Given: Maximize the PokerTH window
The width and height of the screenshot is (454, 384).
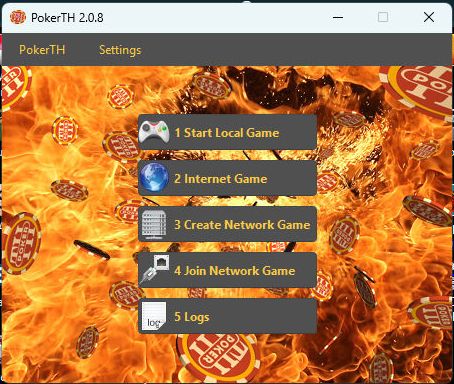Looking at the screenshot, I should tap(383, 17).
